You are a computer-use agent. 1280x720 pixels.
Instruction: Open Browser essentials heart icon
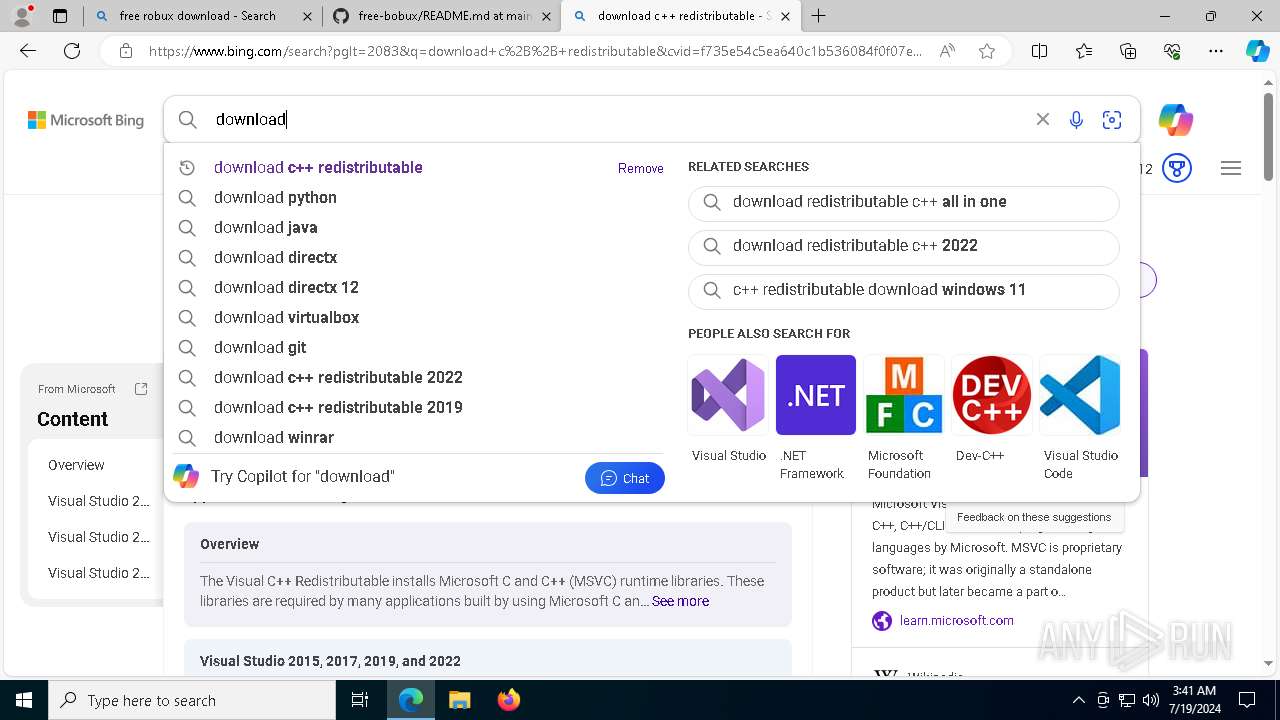[1172, 51]
